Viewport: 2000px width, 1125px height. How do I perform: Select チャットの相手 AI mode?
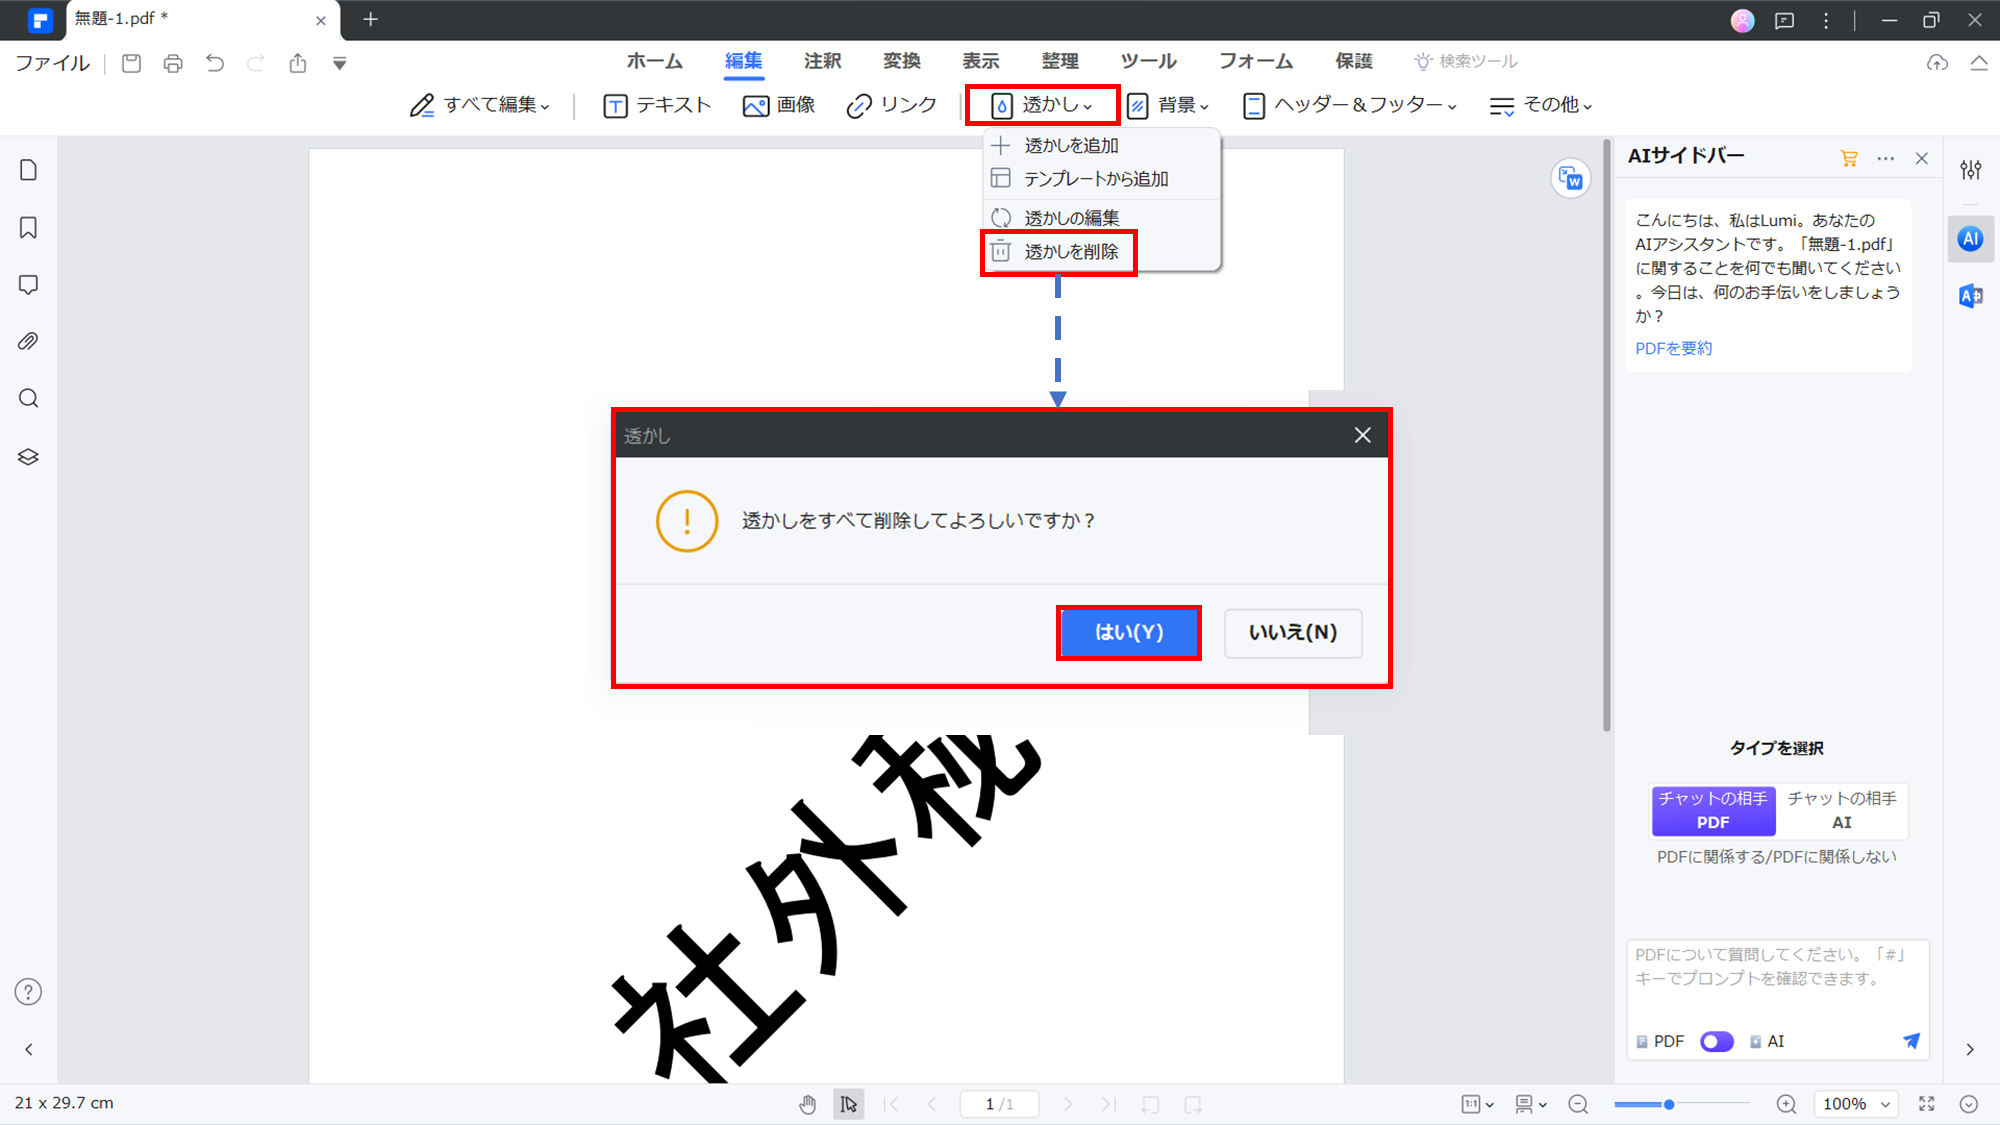tap(1842, 810)
